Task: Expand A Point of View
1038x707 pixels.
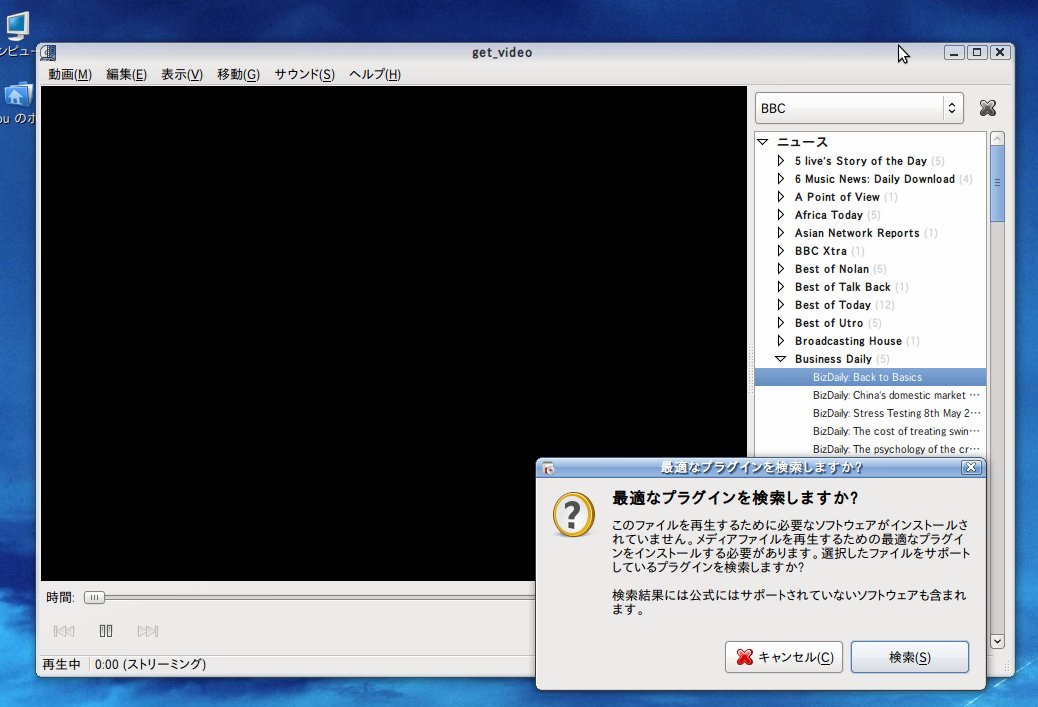Action: point(781,197)
